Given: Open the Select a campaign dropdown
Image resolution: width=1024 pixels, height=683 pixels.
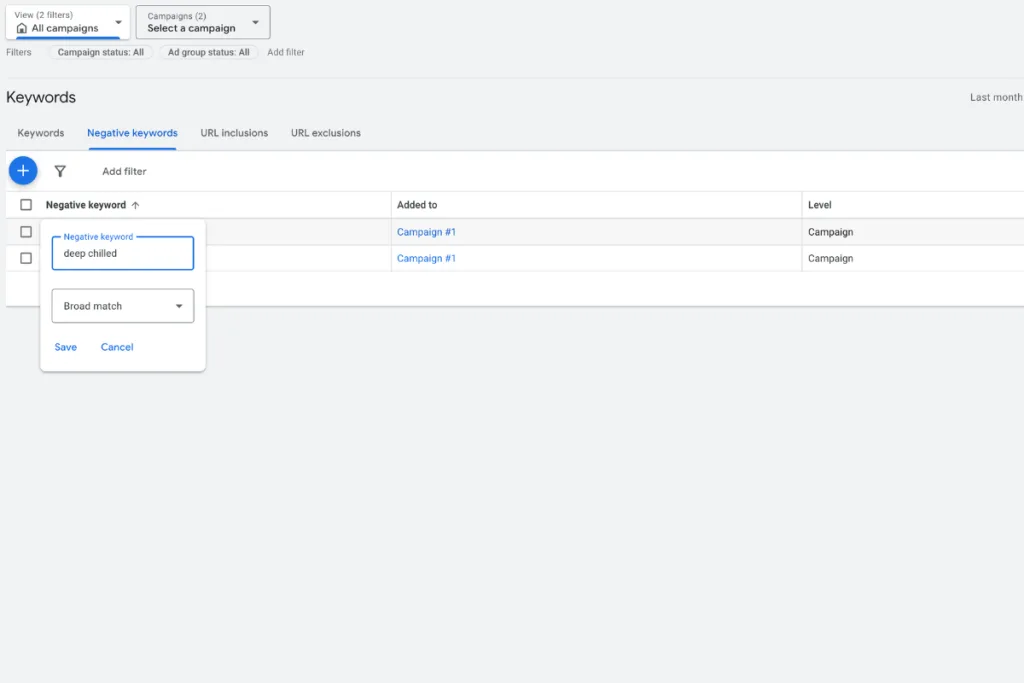Looking at the screenshot, I should (x=203, y=22).
